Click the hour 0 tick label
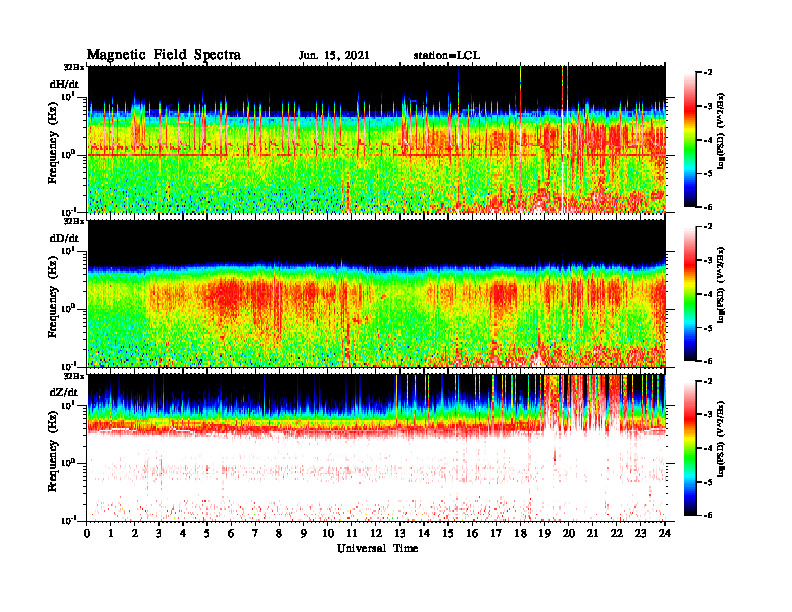The height and width of the screenshot is (612, 792). coord(87,533)
